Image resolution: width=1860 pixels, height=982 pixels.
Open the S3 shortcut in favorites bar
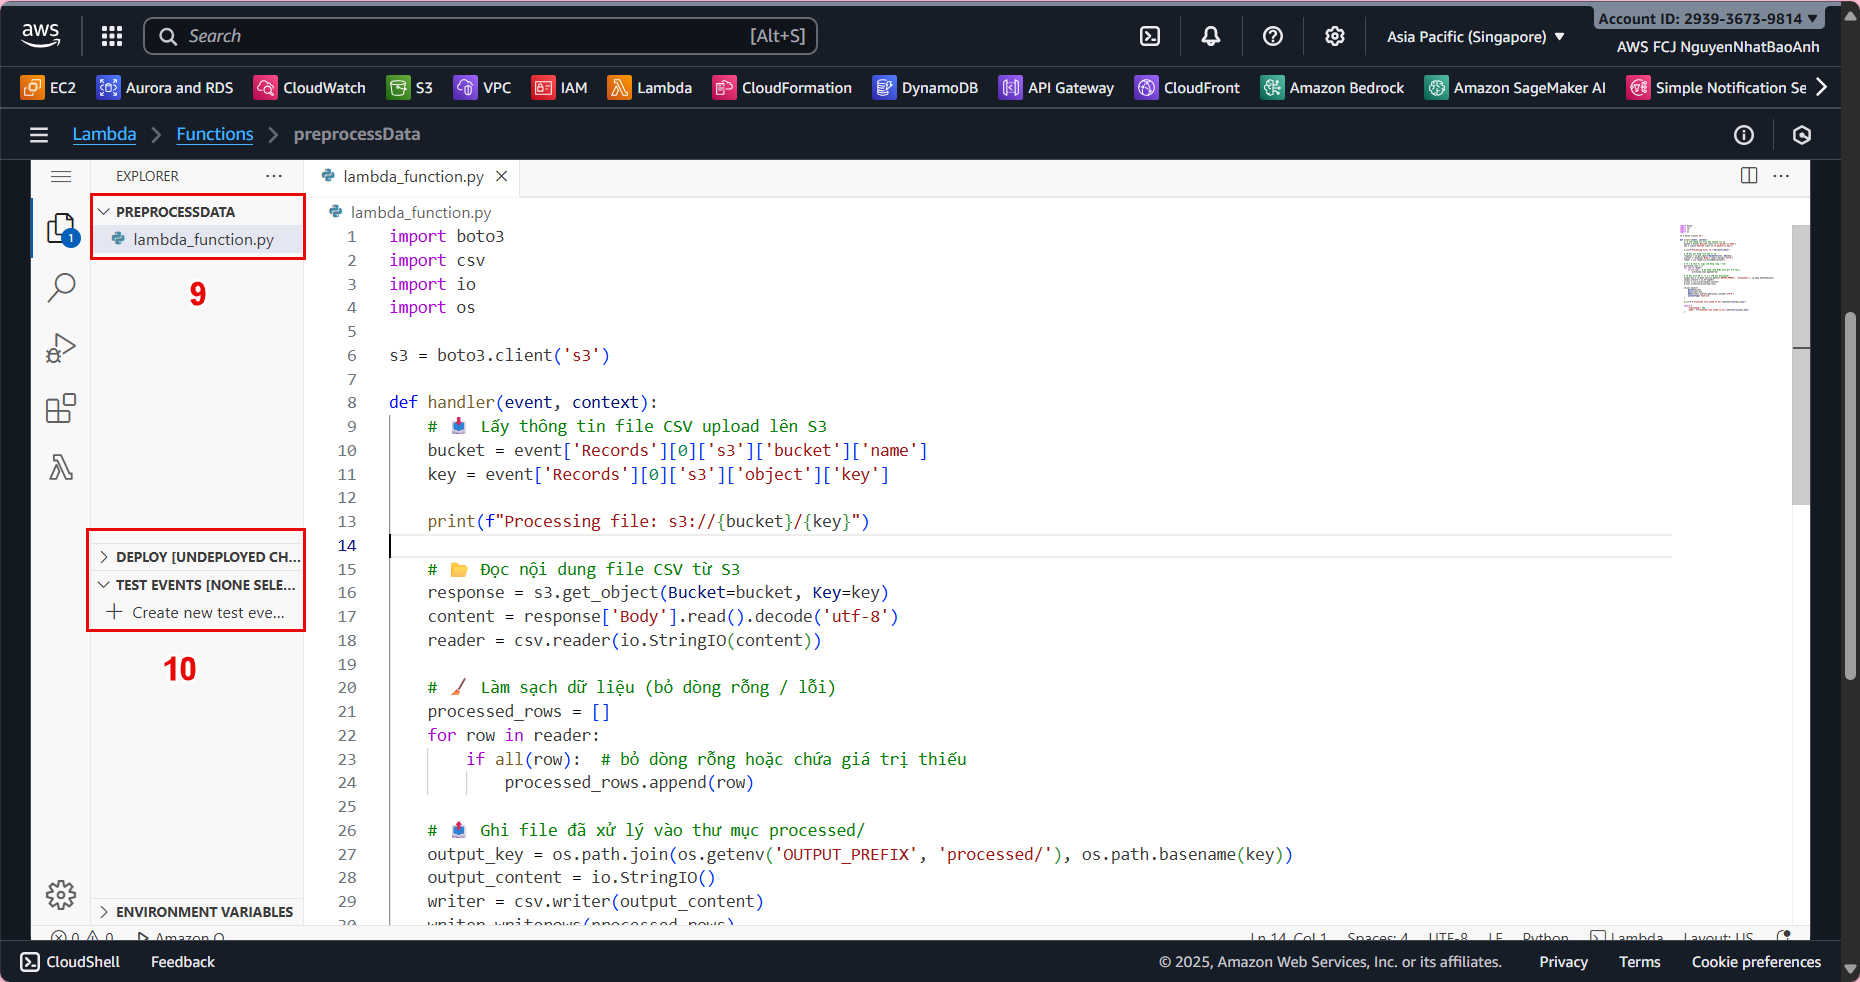[411, 88]
